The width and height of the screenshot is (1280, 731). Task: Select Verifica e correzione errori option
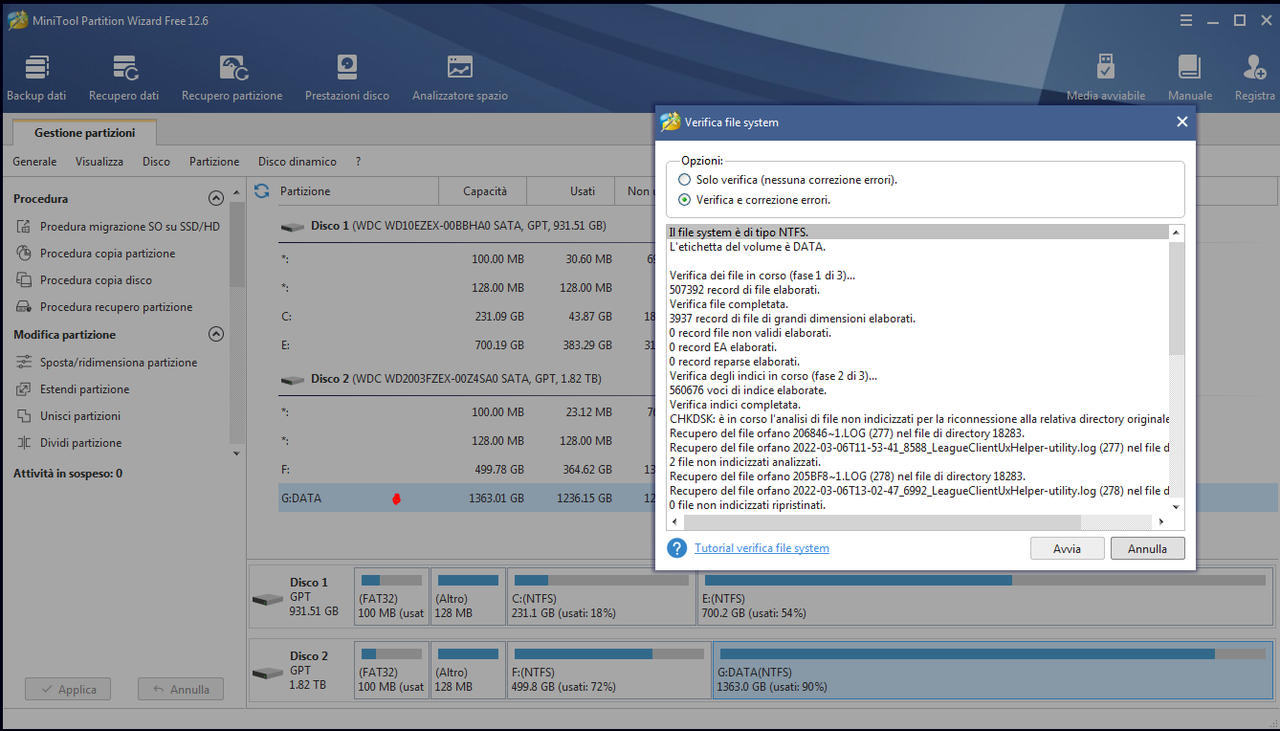754,200
